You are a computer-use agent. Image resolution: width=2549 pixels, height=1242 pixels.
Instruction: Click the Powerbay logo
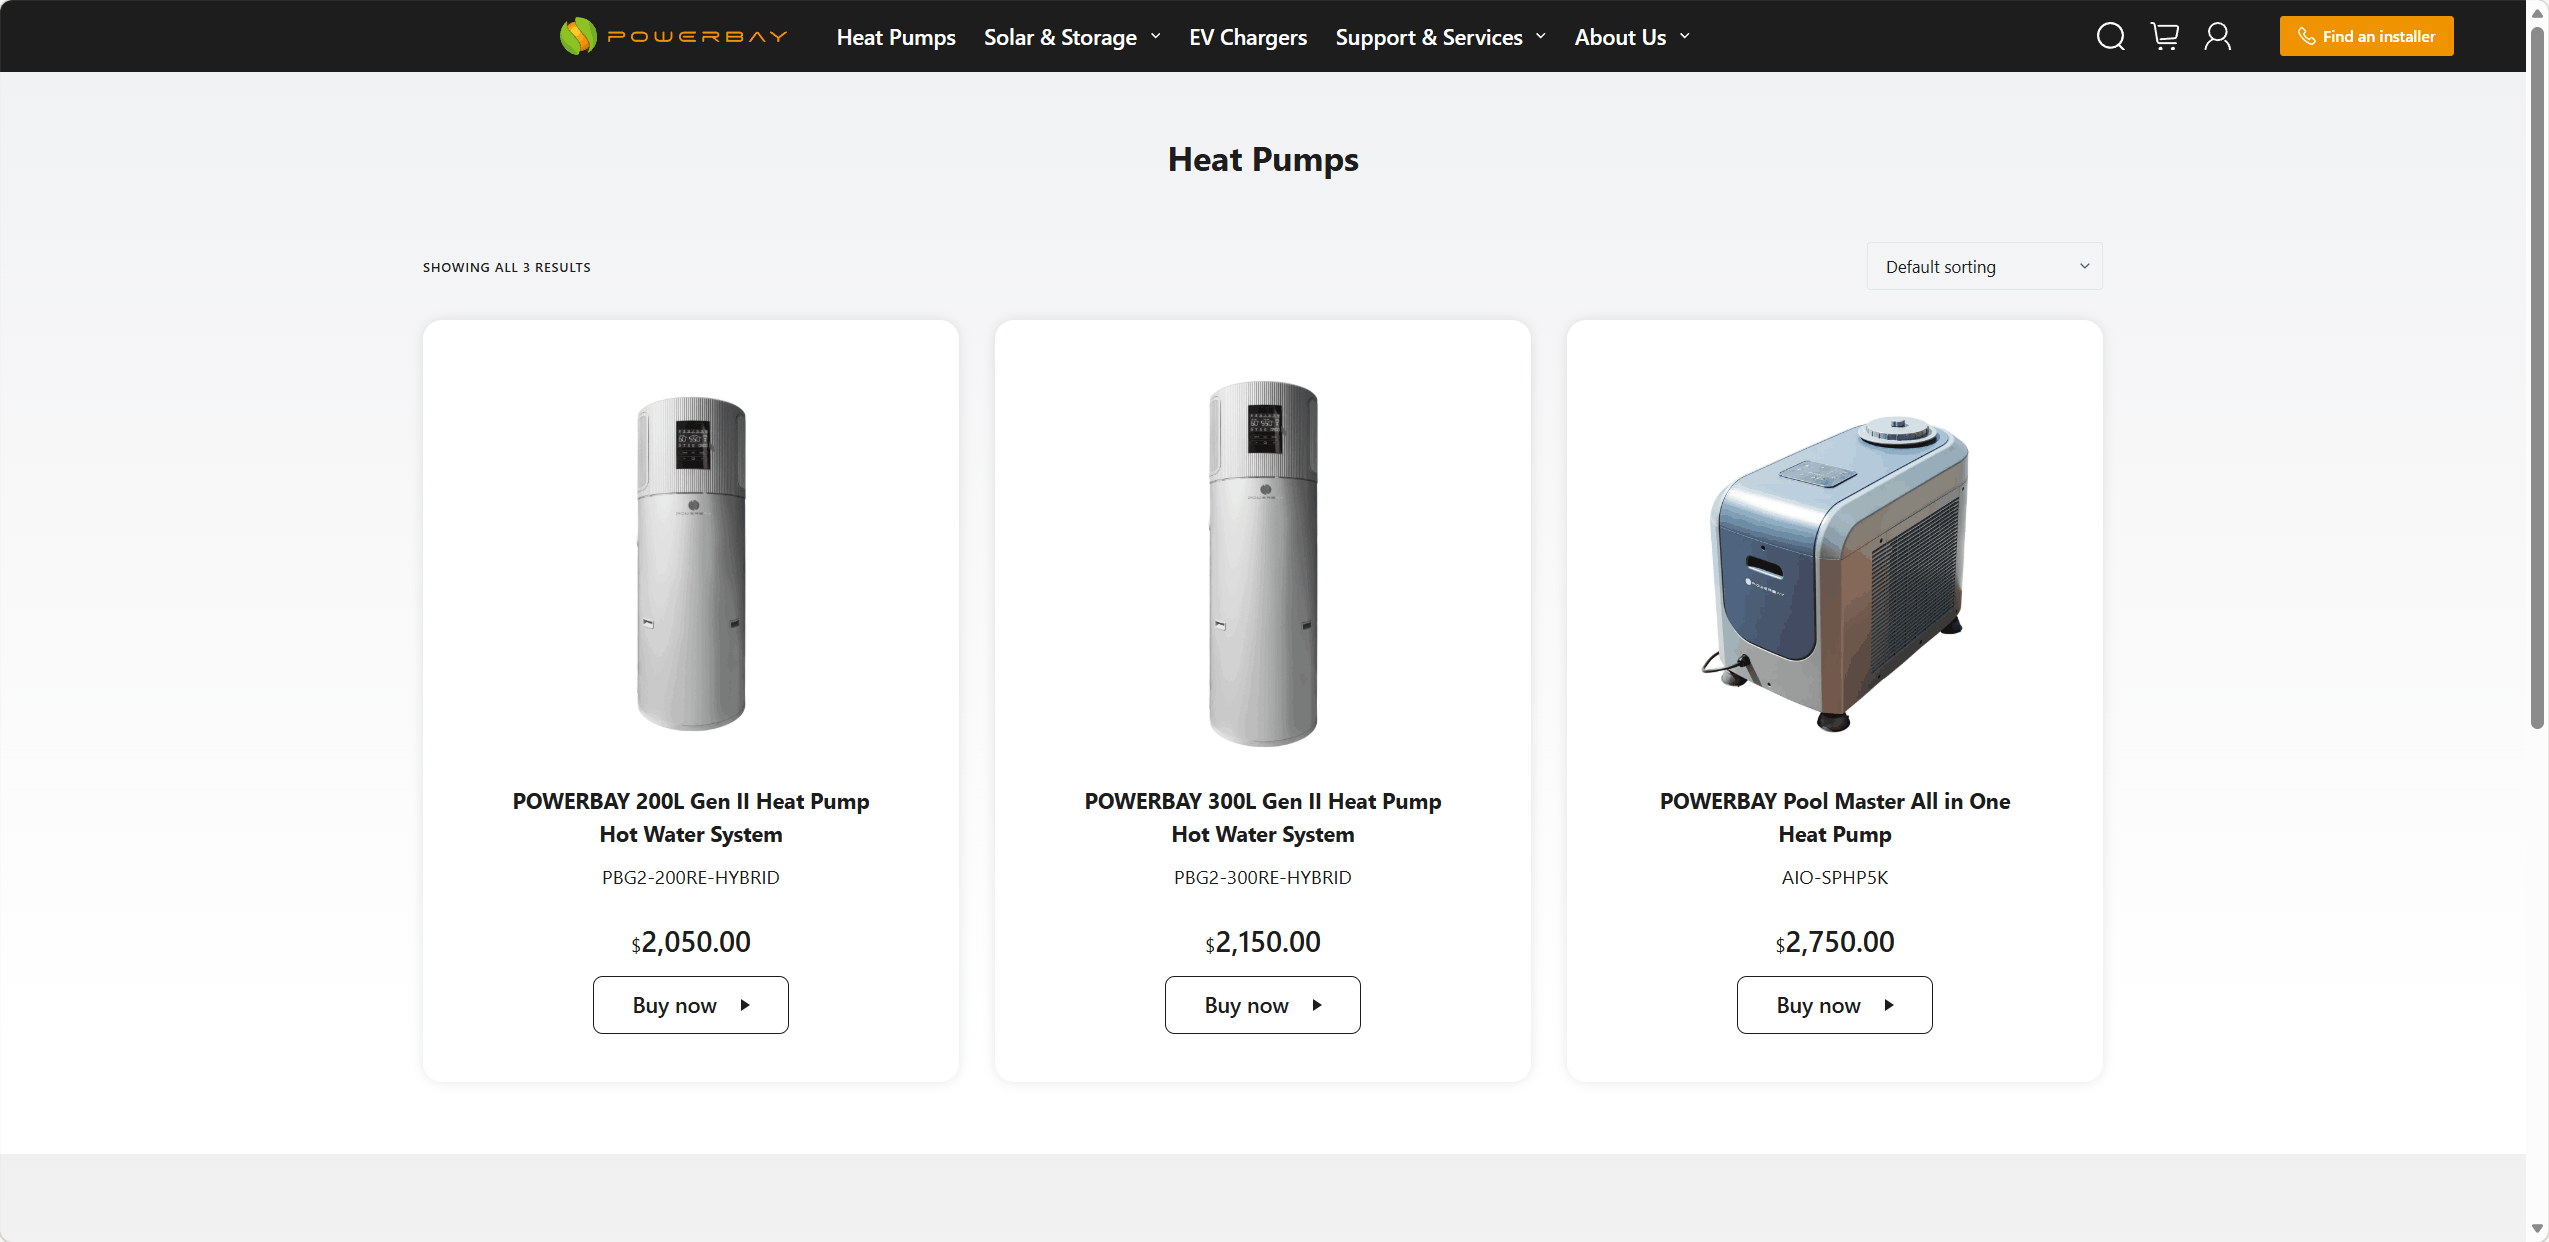[674, 37]
